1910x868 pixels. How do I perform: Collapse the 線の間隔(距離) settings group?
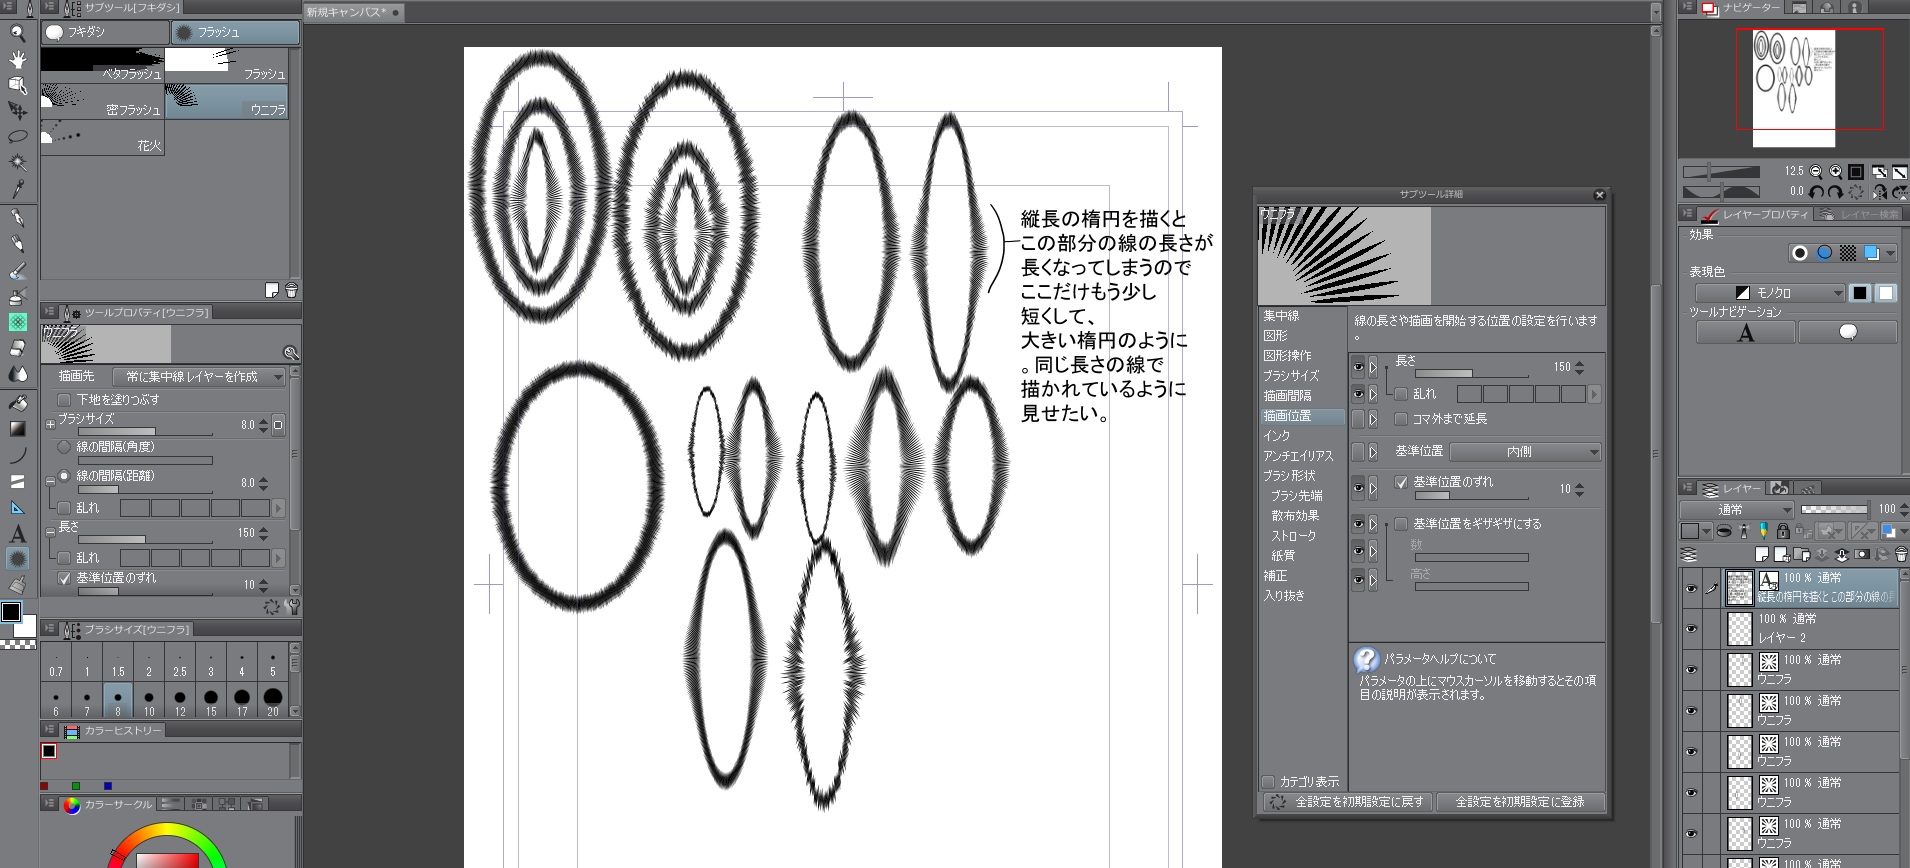tap(50, 482)
